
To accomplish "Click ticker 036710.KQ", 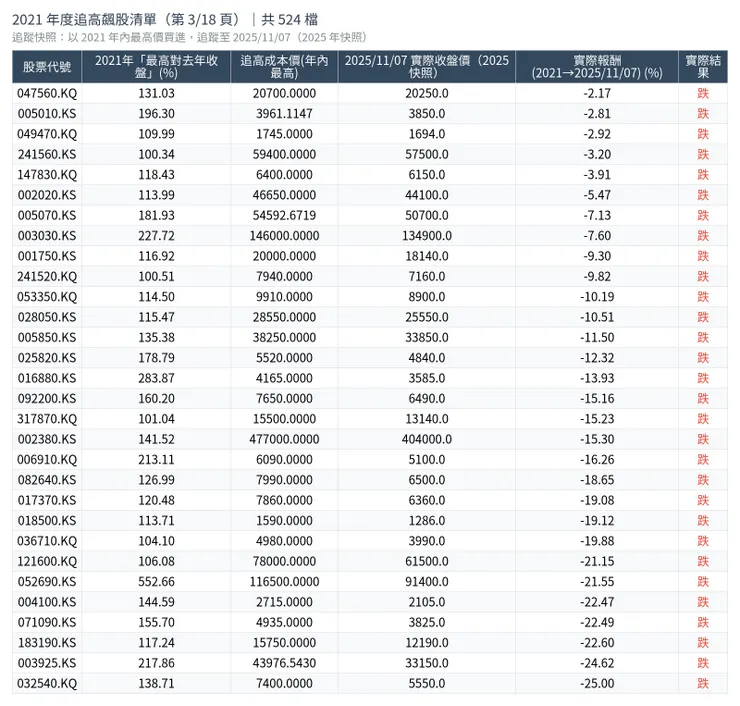I will pos(47,541).
